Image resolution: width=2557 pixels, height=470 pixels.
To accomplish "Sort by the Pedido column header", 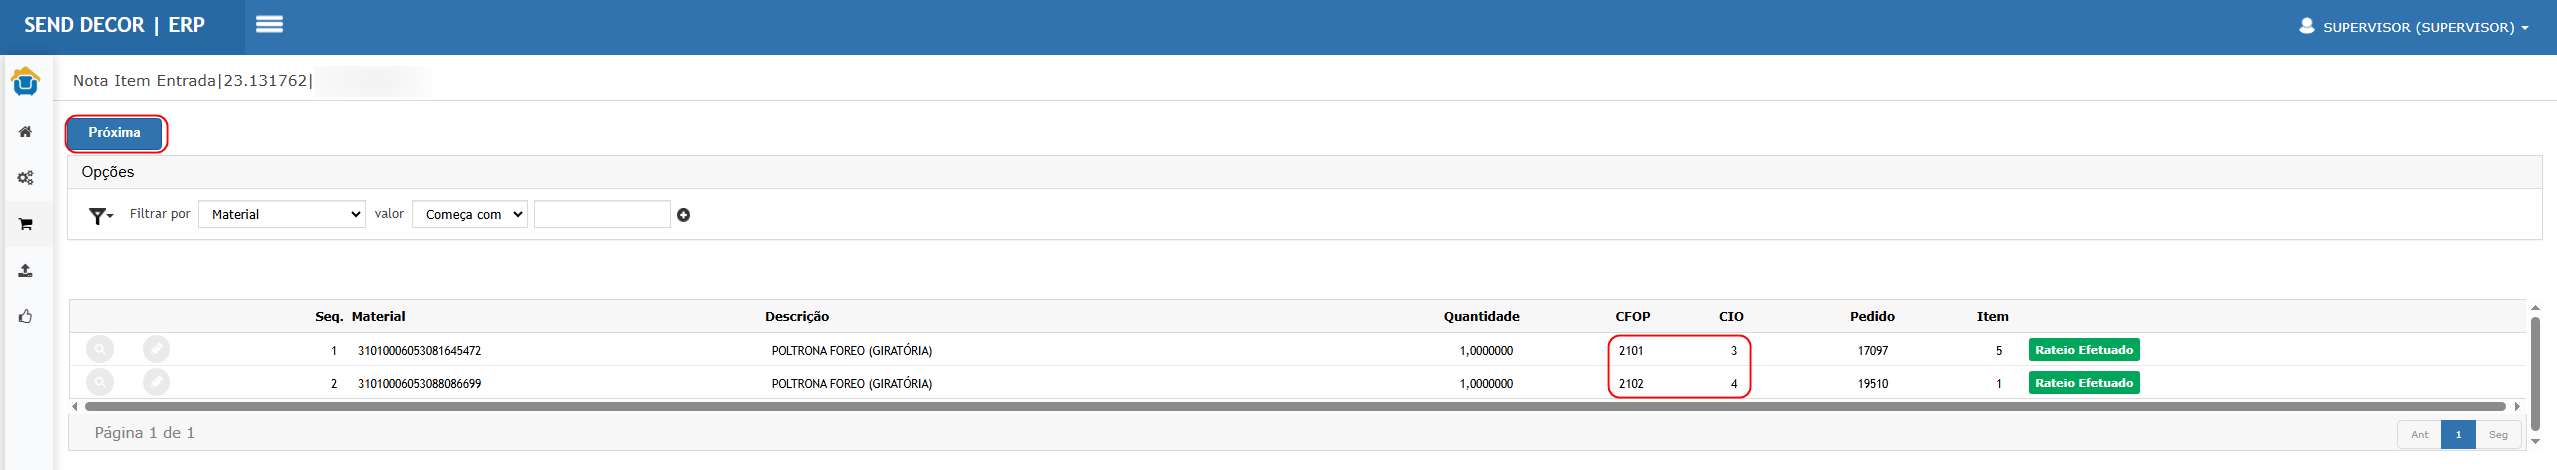I will [1872, 317].
